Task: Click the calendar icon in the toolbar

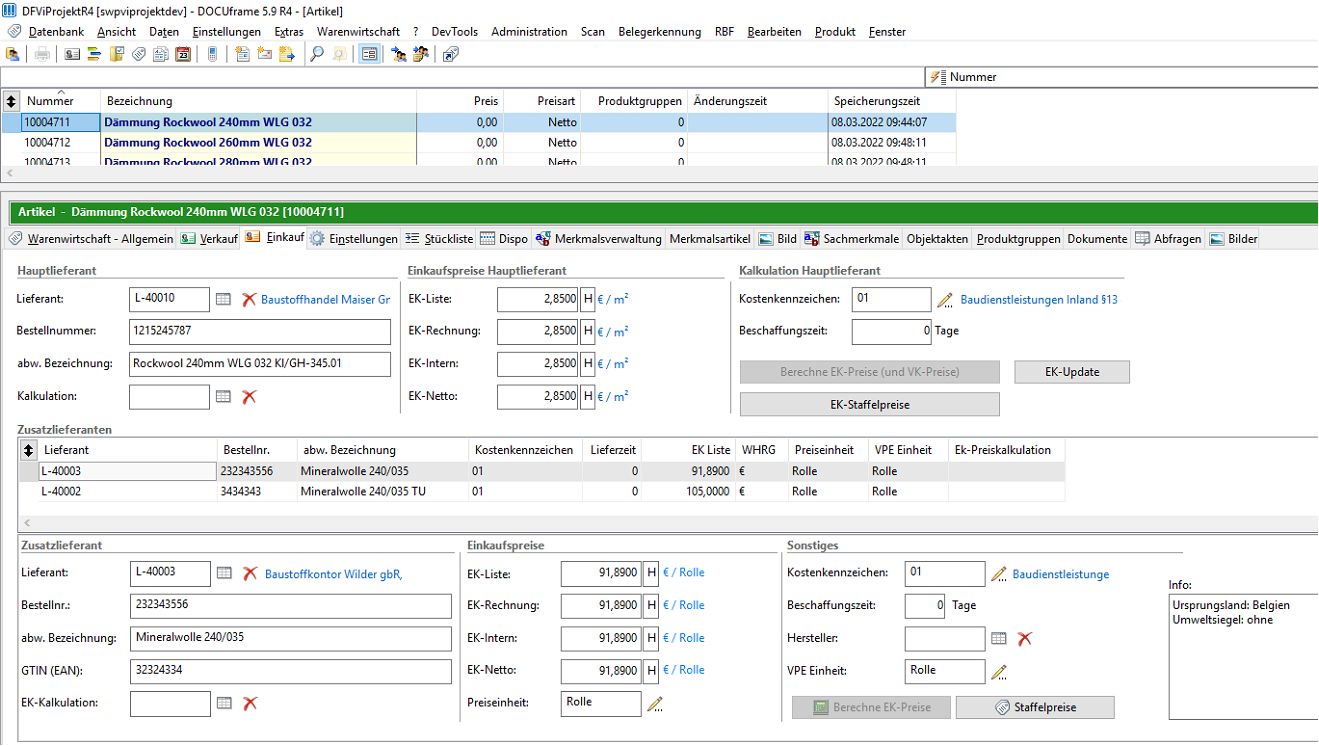Action: (182, 54)
